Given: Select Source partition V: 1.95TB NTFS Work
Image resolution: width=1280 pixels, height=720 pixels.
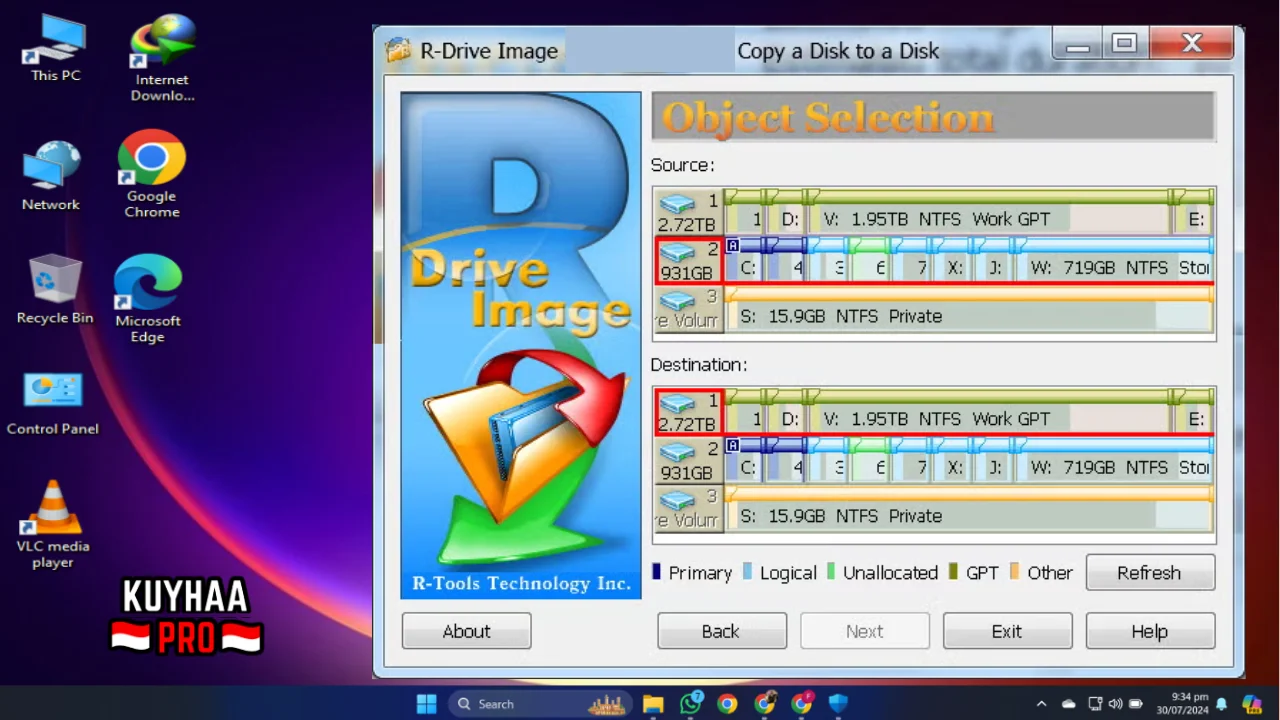Looking at the screenshot, I should (x=988, y=212).
